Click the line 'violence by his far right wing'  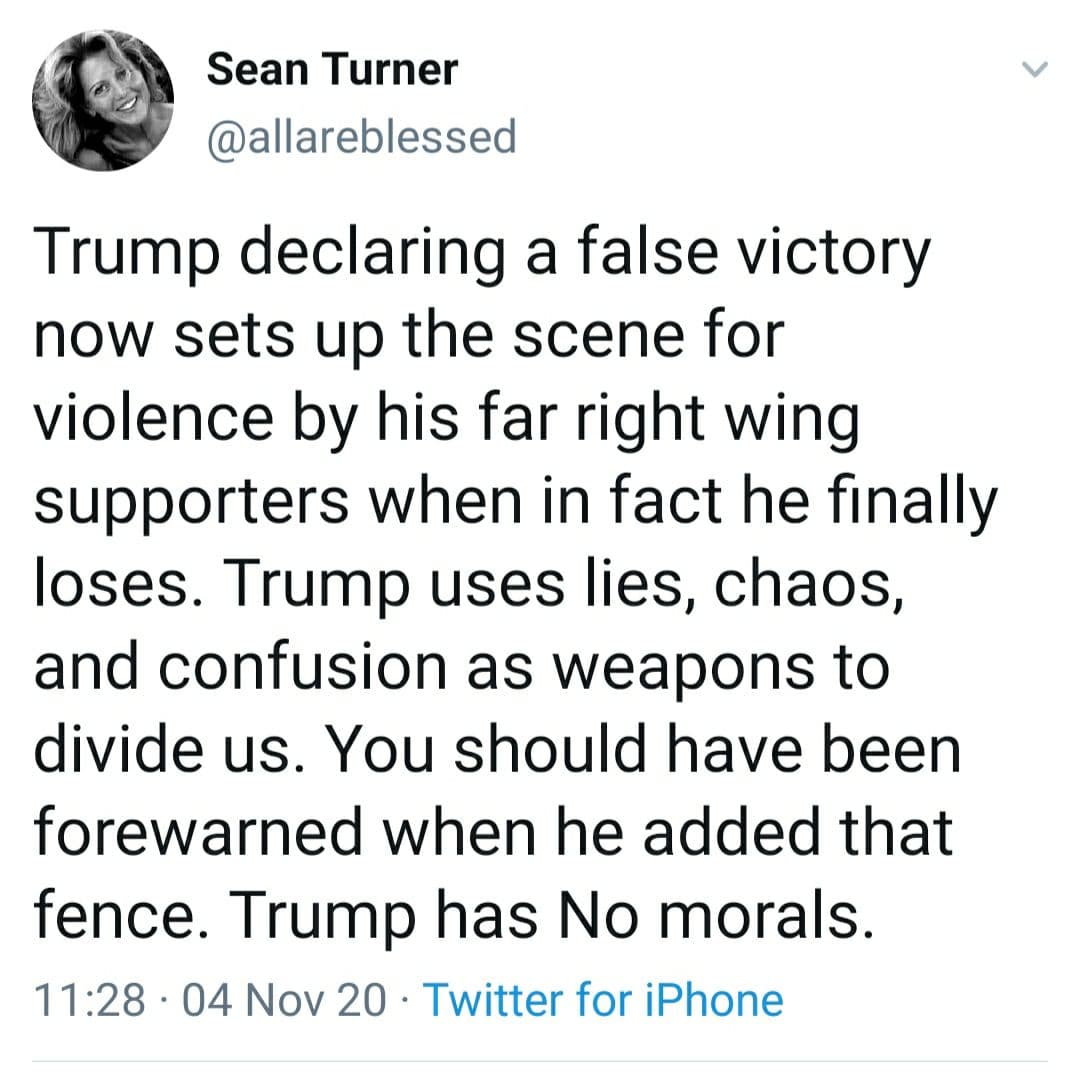click(x=447, y=420)
